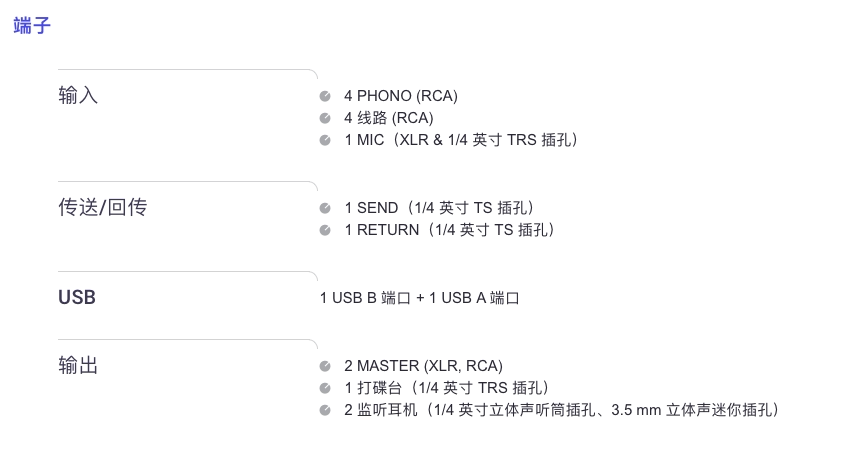Select the USB category label
The height and width of the screenshot is (461, 868).
coord(77,298)
